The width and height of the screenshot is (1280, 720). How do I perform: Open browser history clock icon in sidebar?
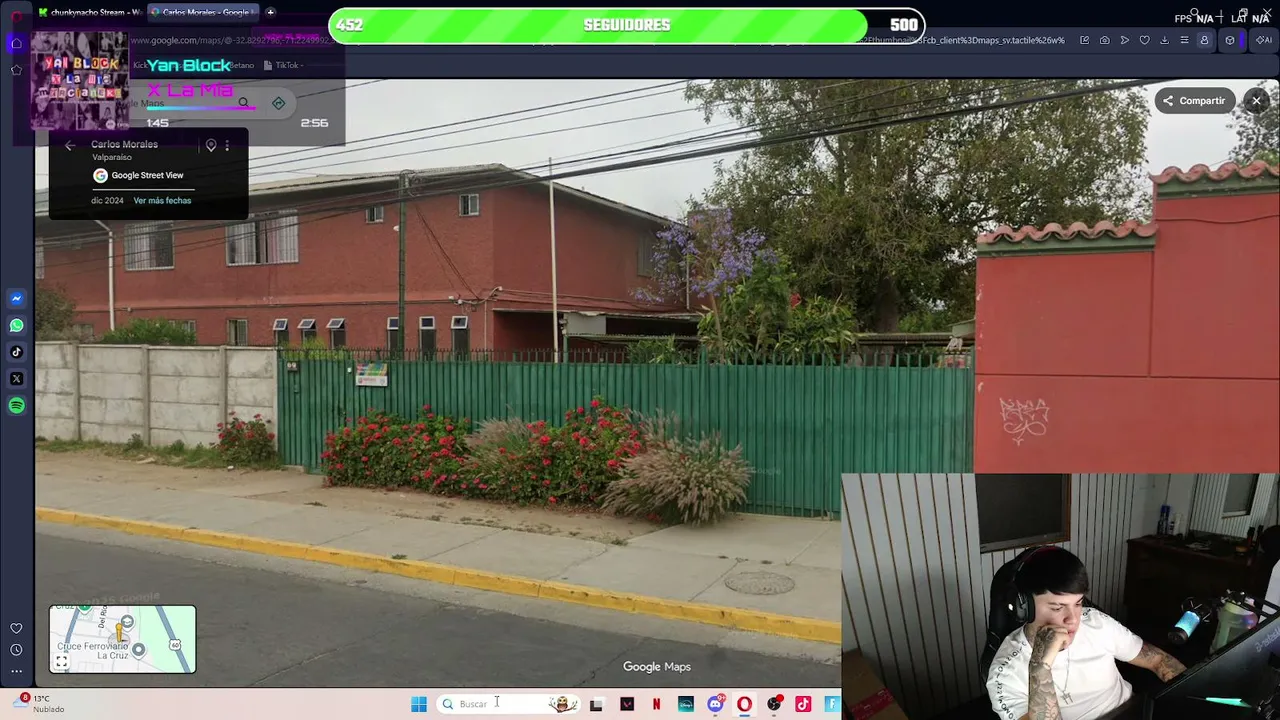tap(16, 650)
